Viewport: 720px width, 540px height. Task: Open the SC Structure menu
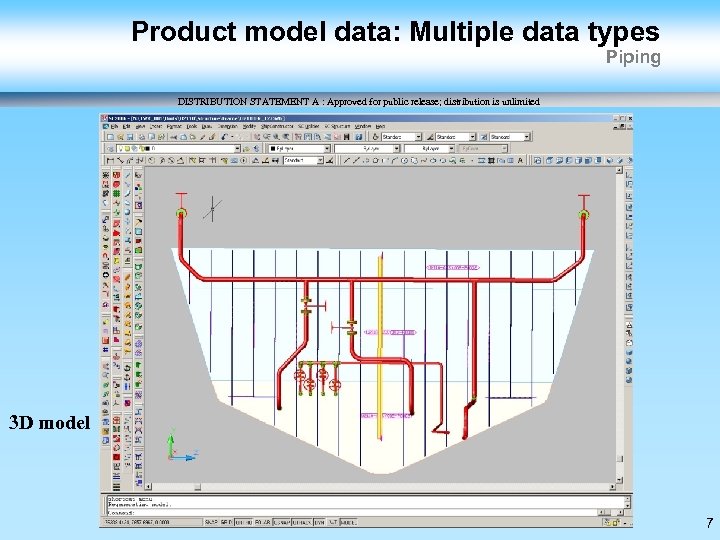pos(337,126)
